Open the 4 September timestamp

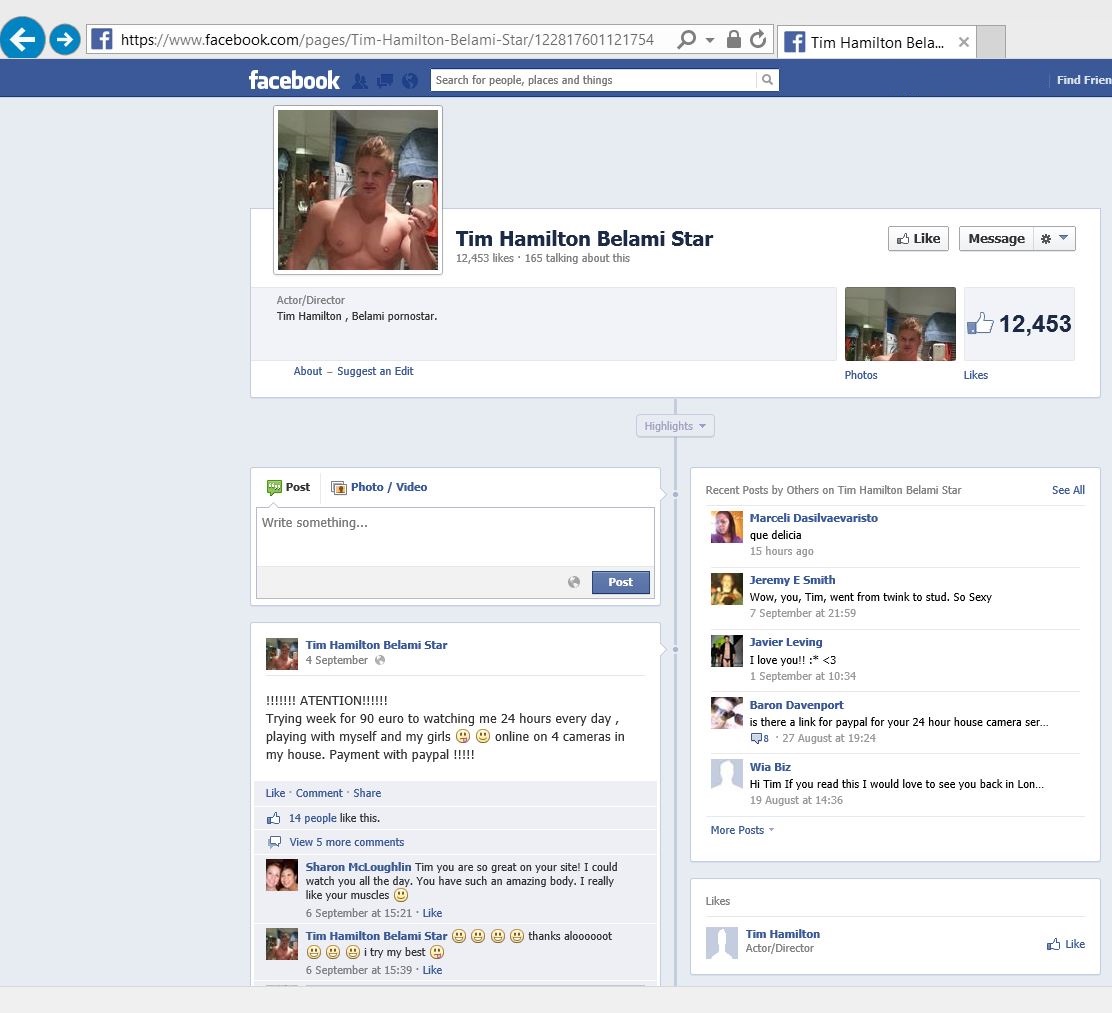pyautogui.click(x=337, y=660)
